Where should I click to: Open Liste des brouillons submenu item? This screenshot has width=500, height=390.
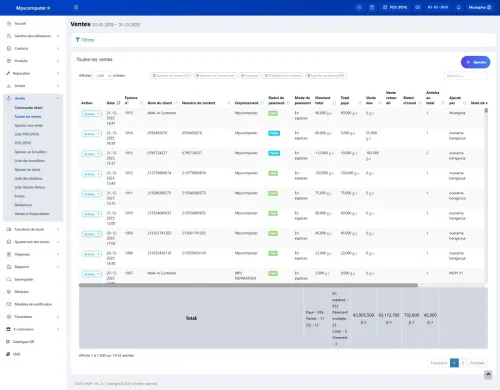point(30,161)
